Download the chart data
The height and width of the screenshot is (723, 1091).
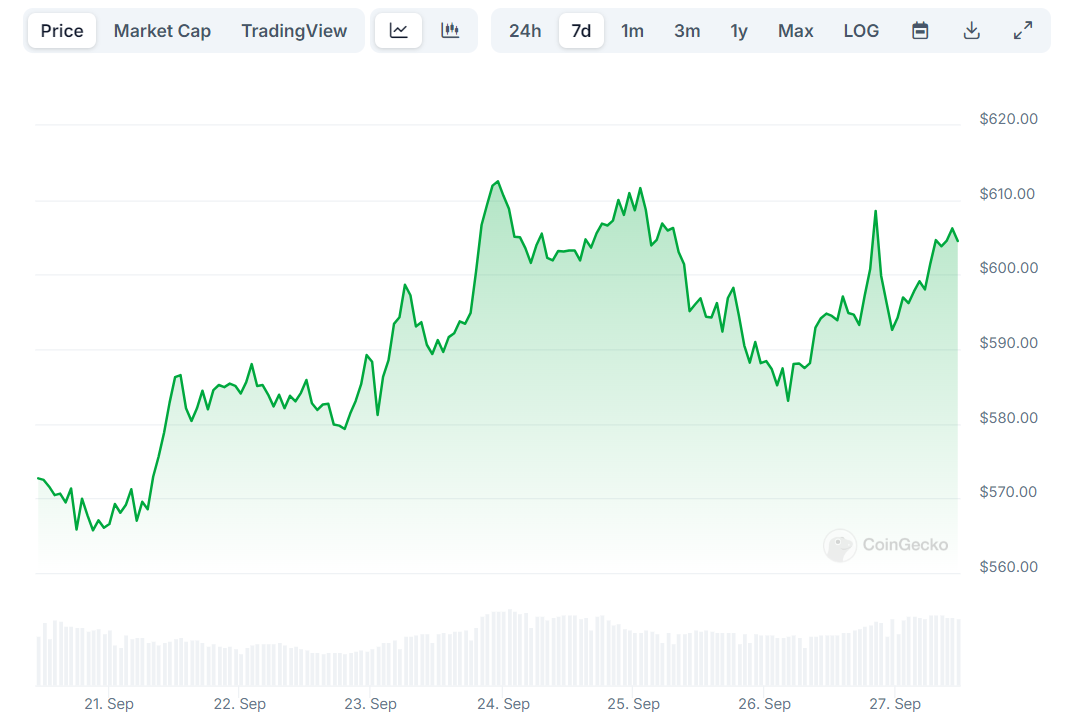tap(971, 31)
